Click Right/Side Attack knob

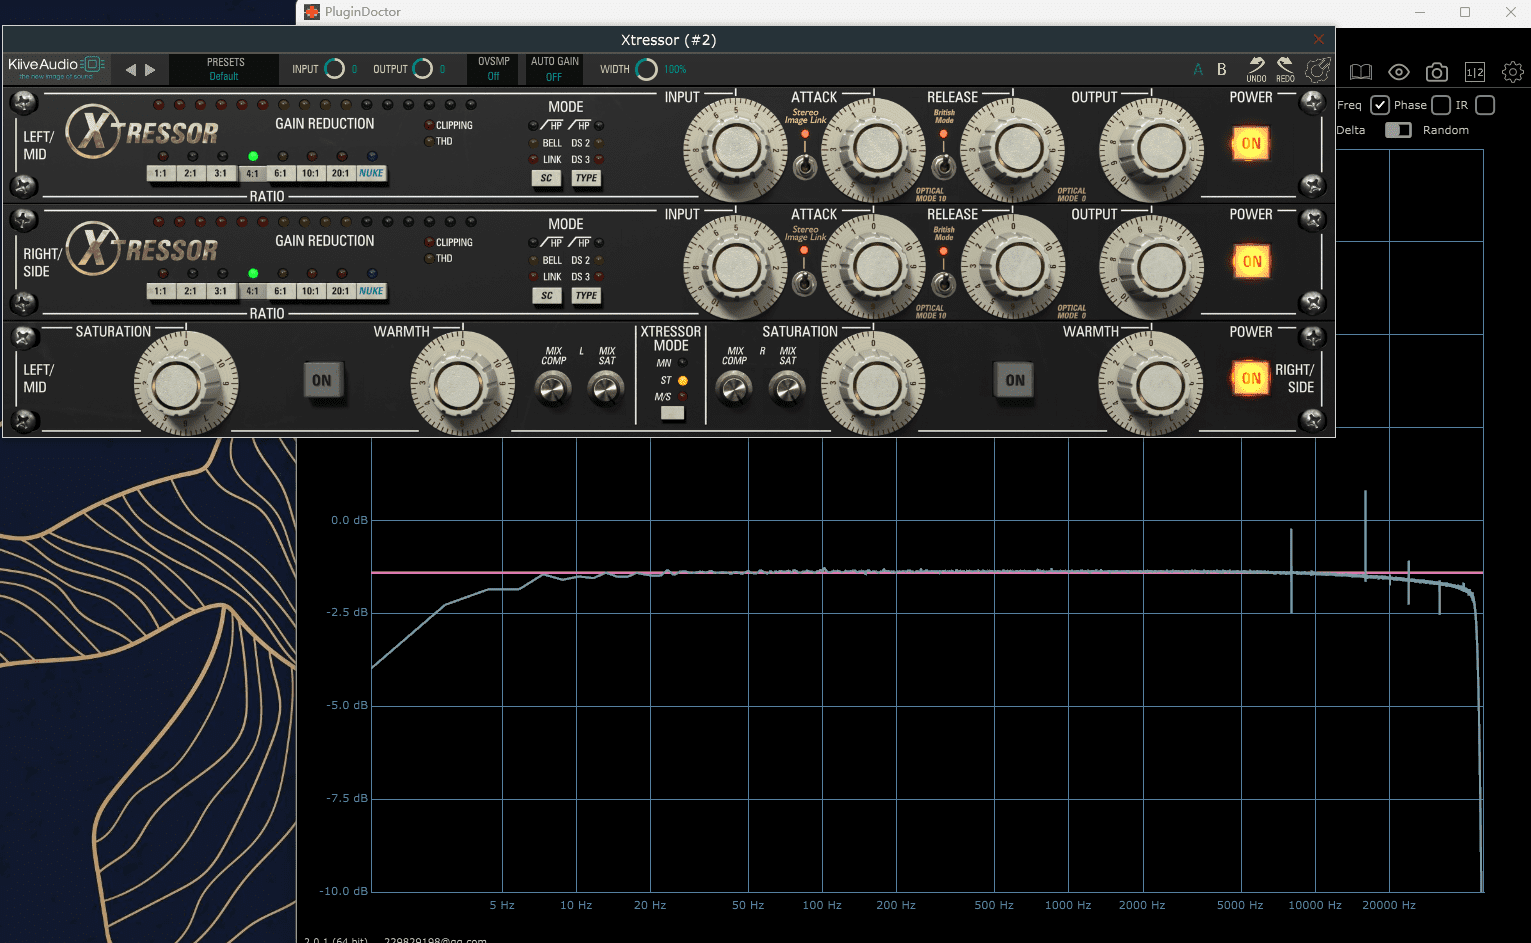[873, 268]
